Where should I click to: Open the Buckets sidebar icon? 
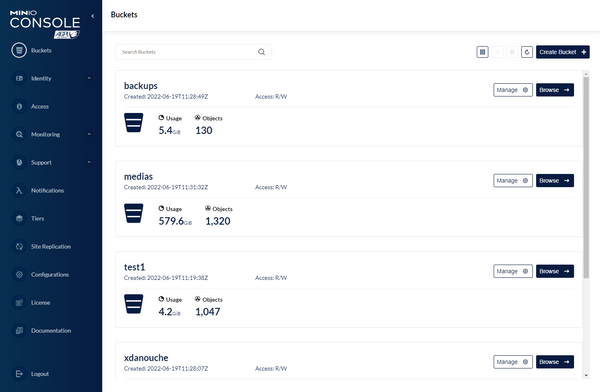click(x=19, y=50)
